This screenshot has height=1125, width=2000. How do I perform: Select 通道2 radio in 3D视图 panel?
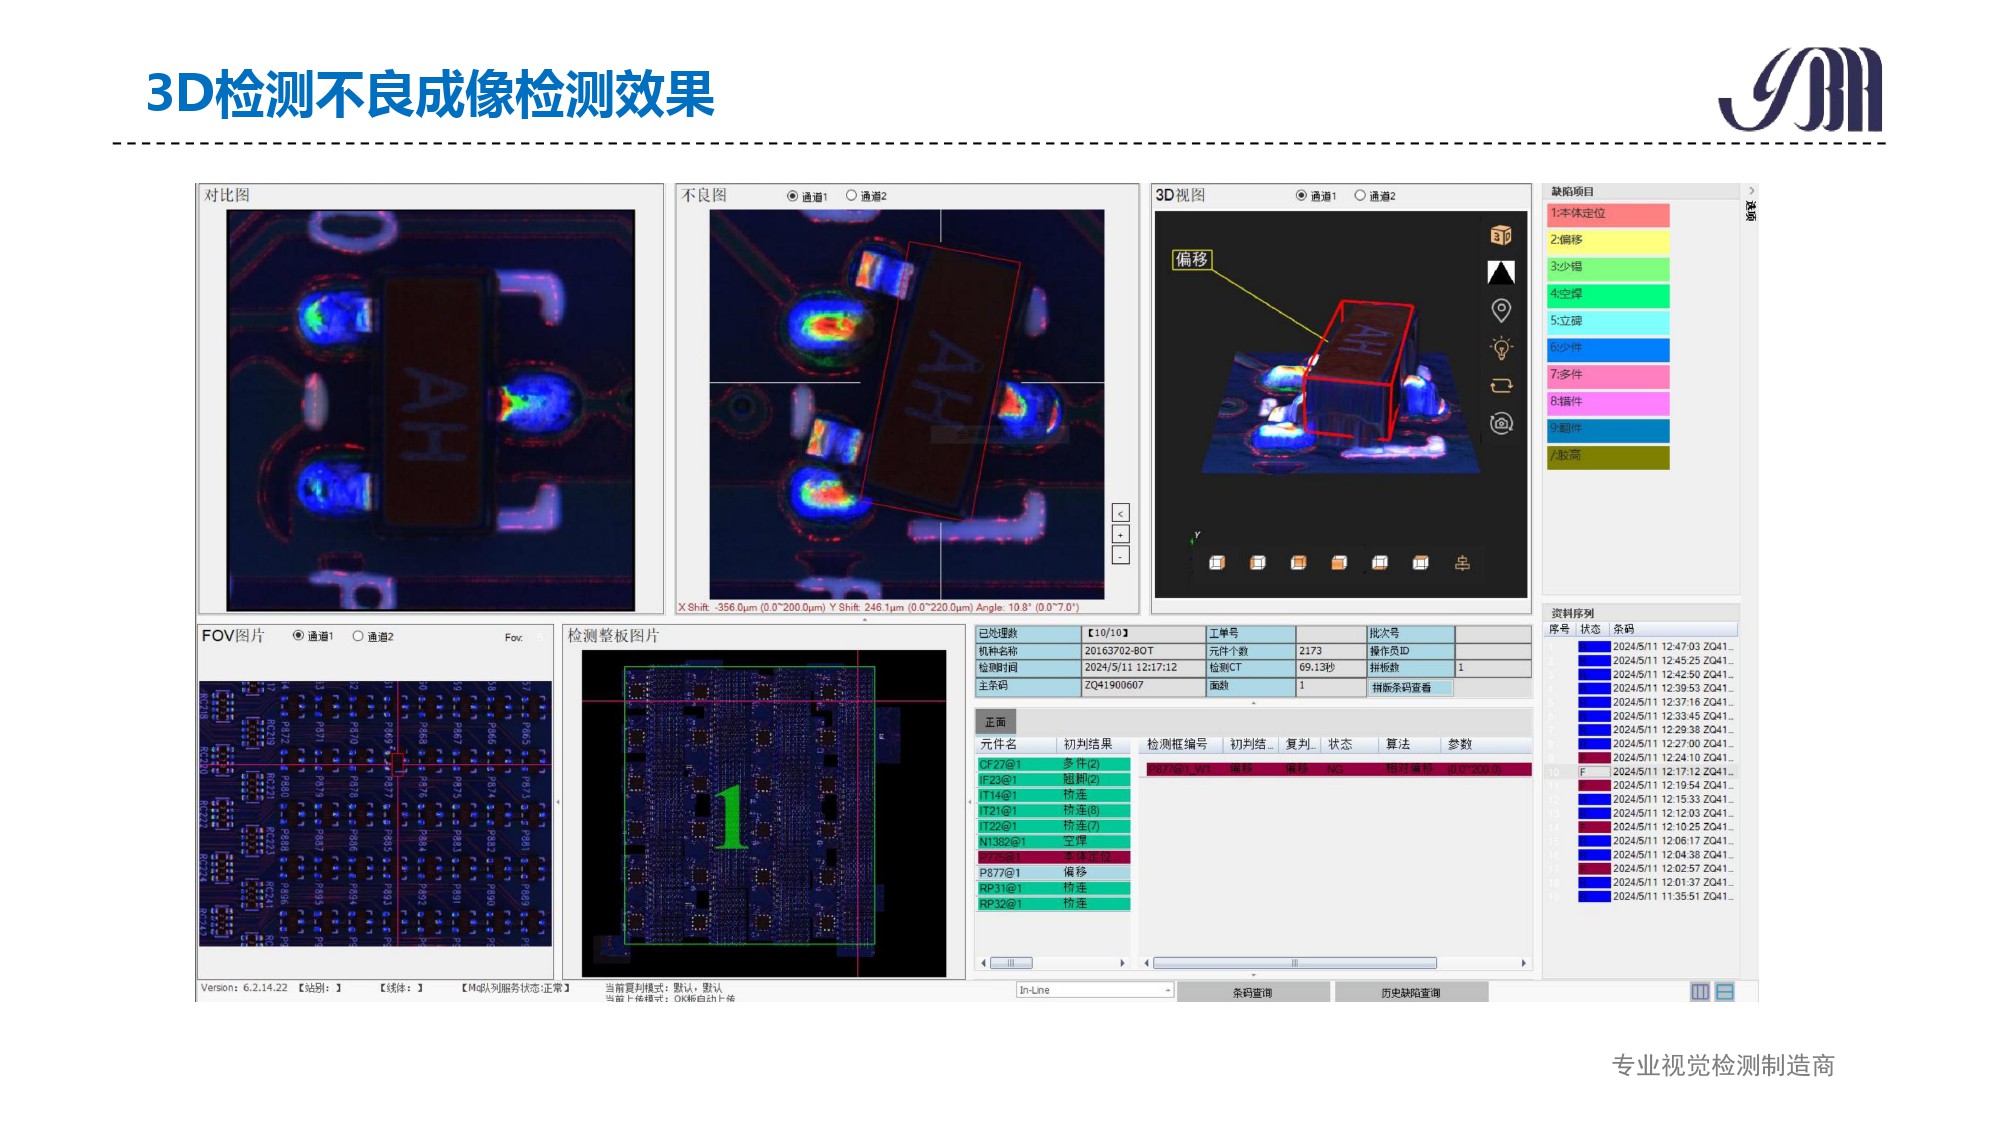(1360, 196)
